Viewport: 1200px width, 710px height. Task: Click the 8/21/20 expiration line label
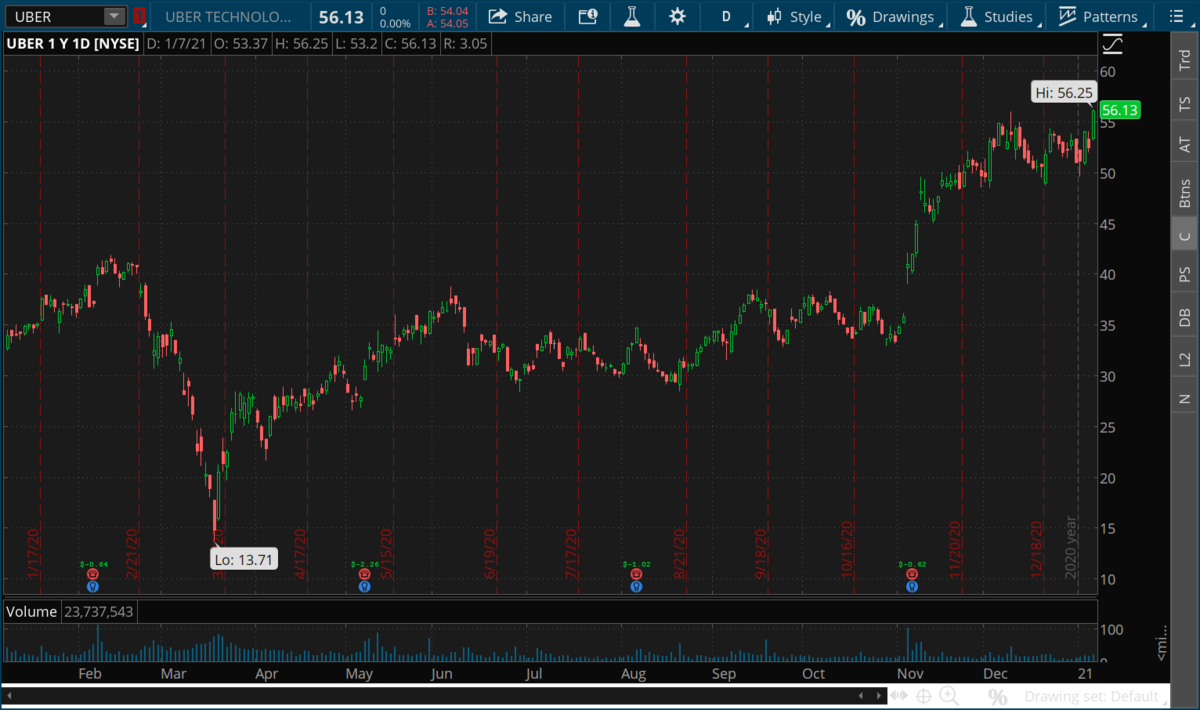(x=679, y=553)
